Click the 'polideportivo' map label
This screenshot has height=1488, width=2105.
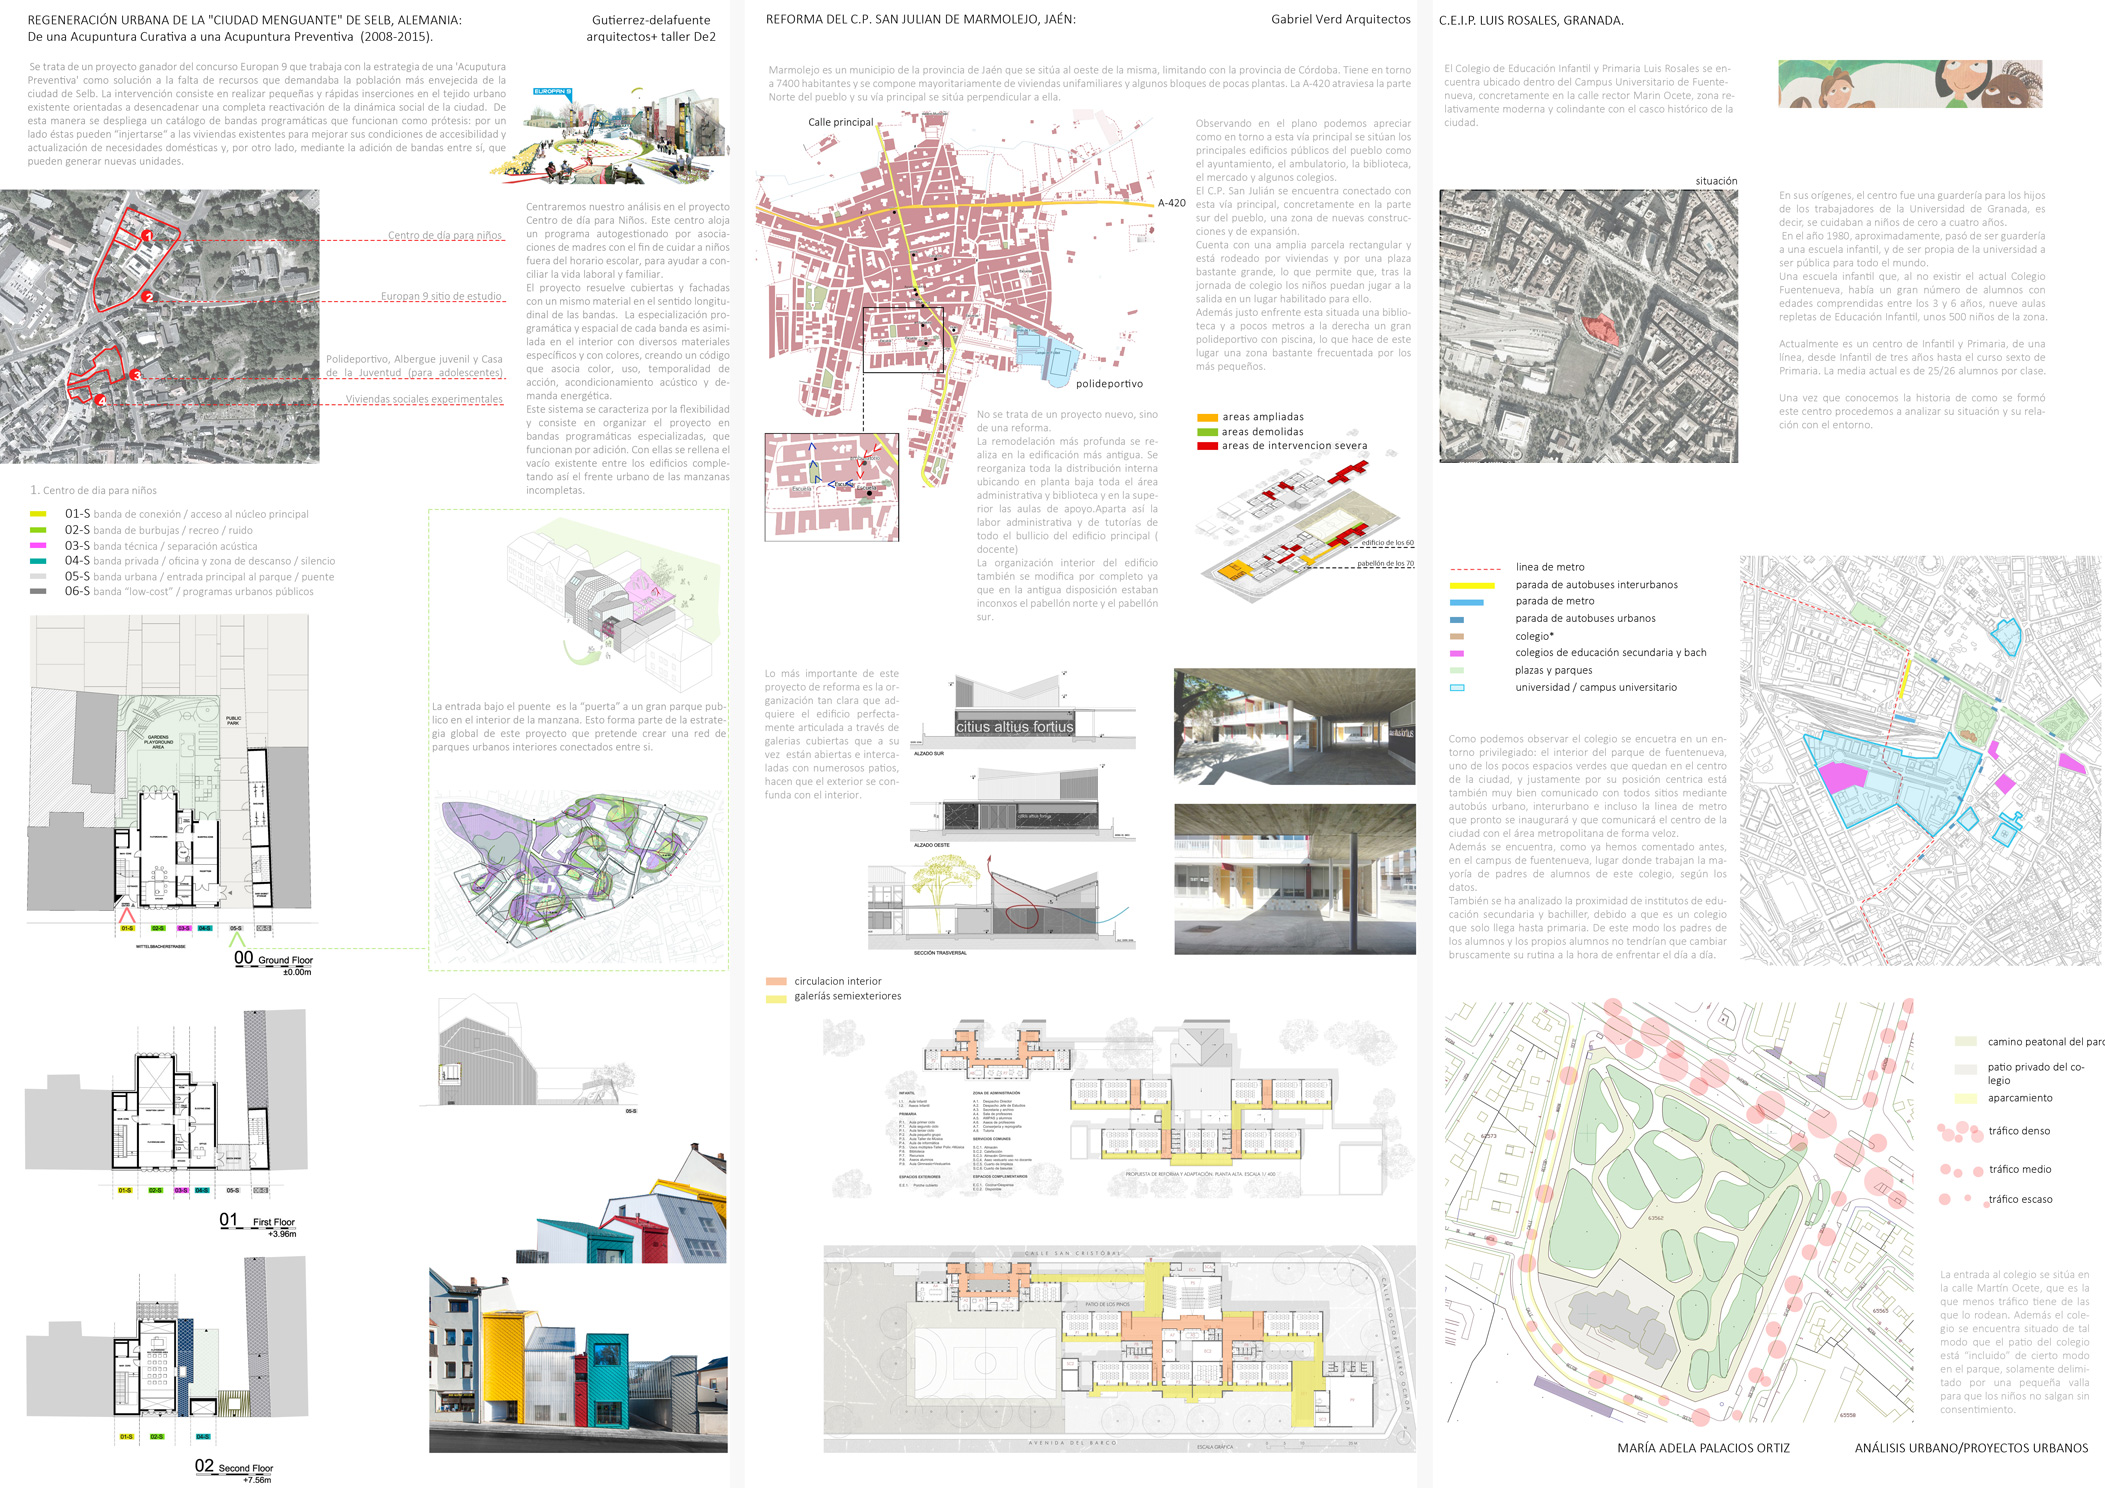point(1109,384)
